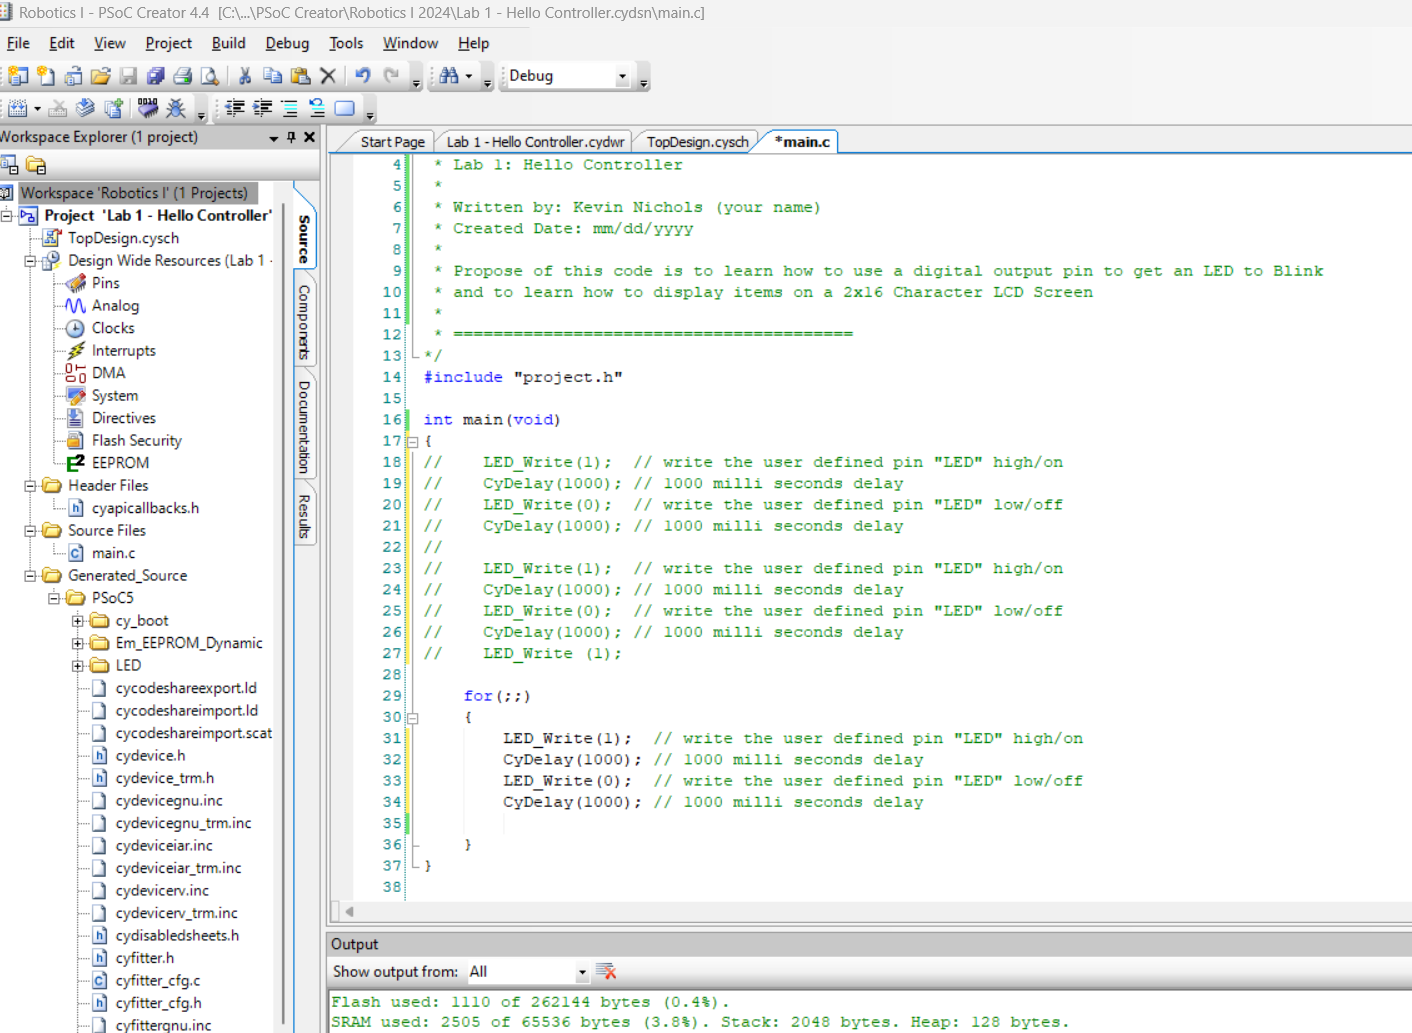Open the Build menu
Image resolution: width=1412 pixels, height=1033 pixels.
tap(228, 43)
